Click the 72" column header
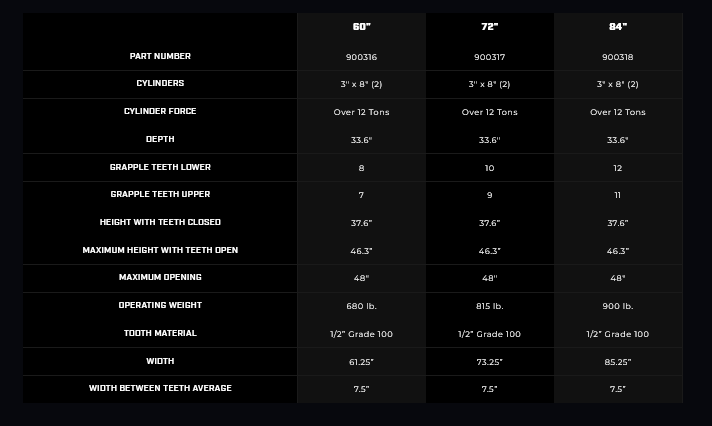Screen dimensions: 712x426 [x=489, y=27]
